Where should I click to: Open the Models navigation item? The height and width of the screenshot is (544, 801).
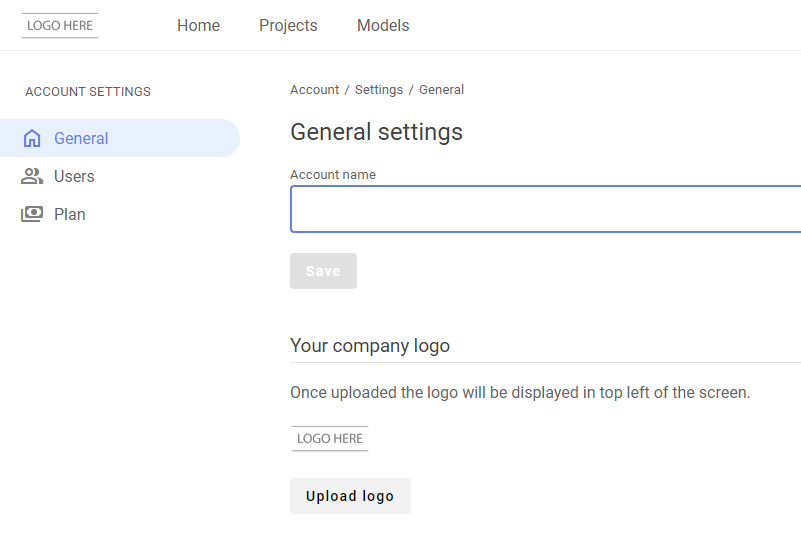tap(383, 26)
